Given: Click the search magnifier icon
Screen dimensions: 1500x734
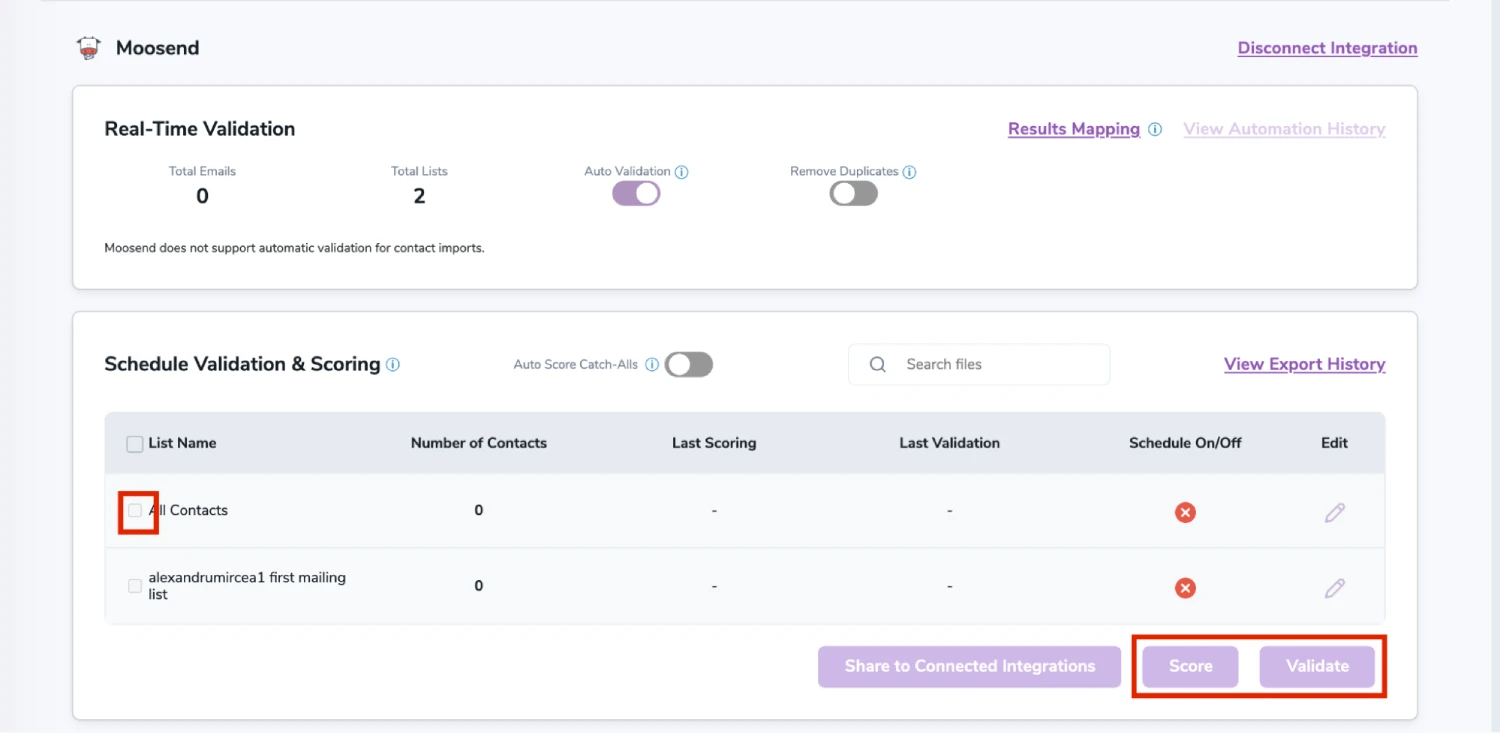Looking at the screenshot, I should click(877, 364).
